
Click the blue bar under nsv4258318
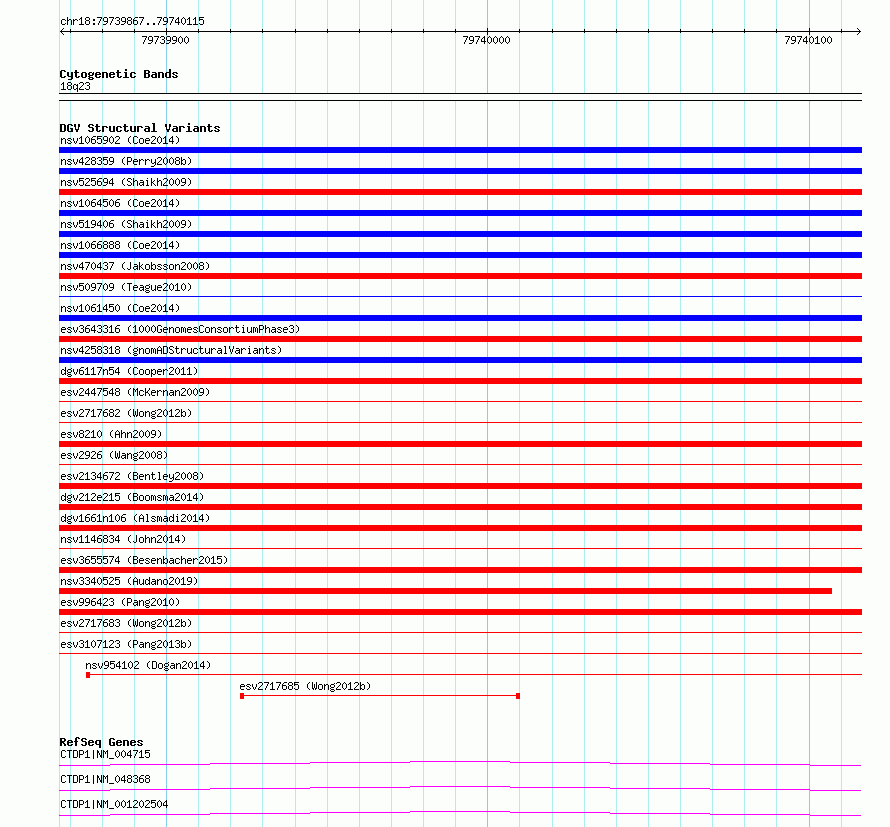pyautogui.click(x=460, y=360)
